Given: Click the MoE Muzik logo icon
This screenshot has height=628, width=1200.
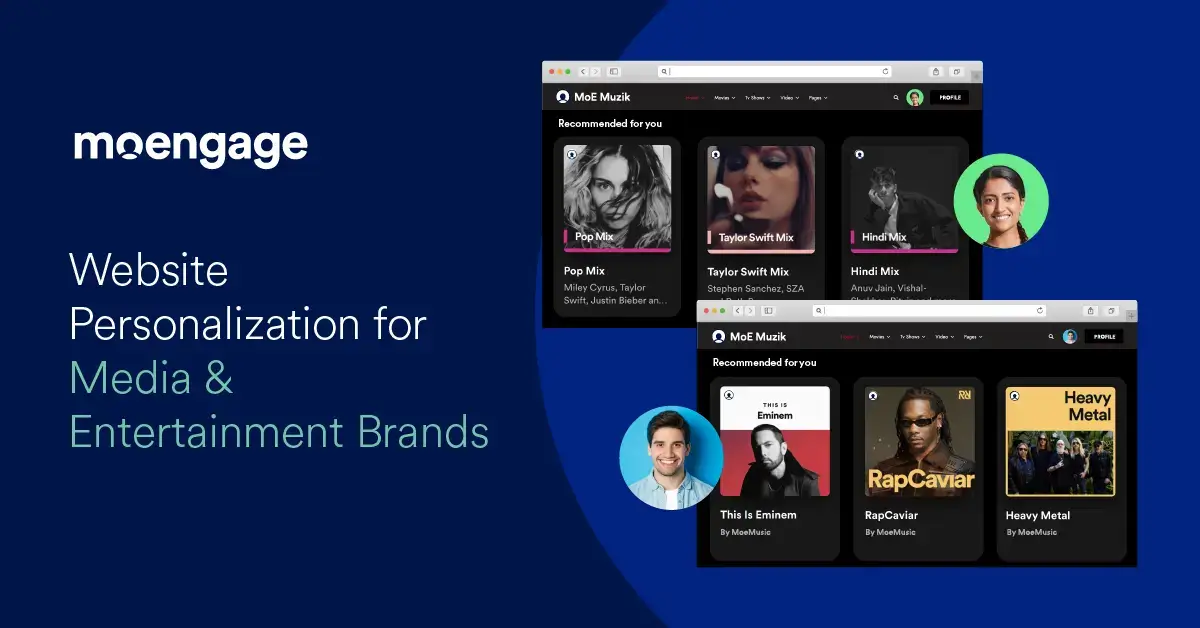Looking at the screenshot, I should (x=562, y=96).
